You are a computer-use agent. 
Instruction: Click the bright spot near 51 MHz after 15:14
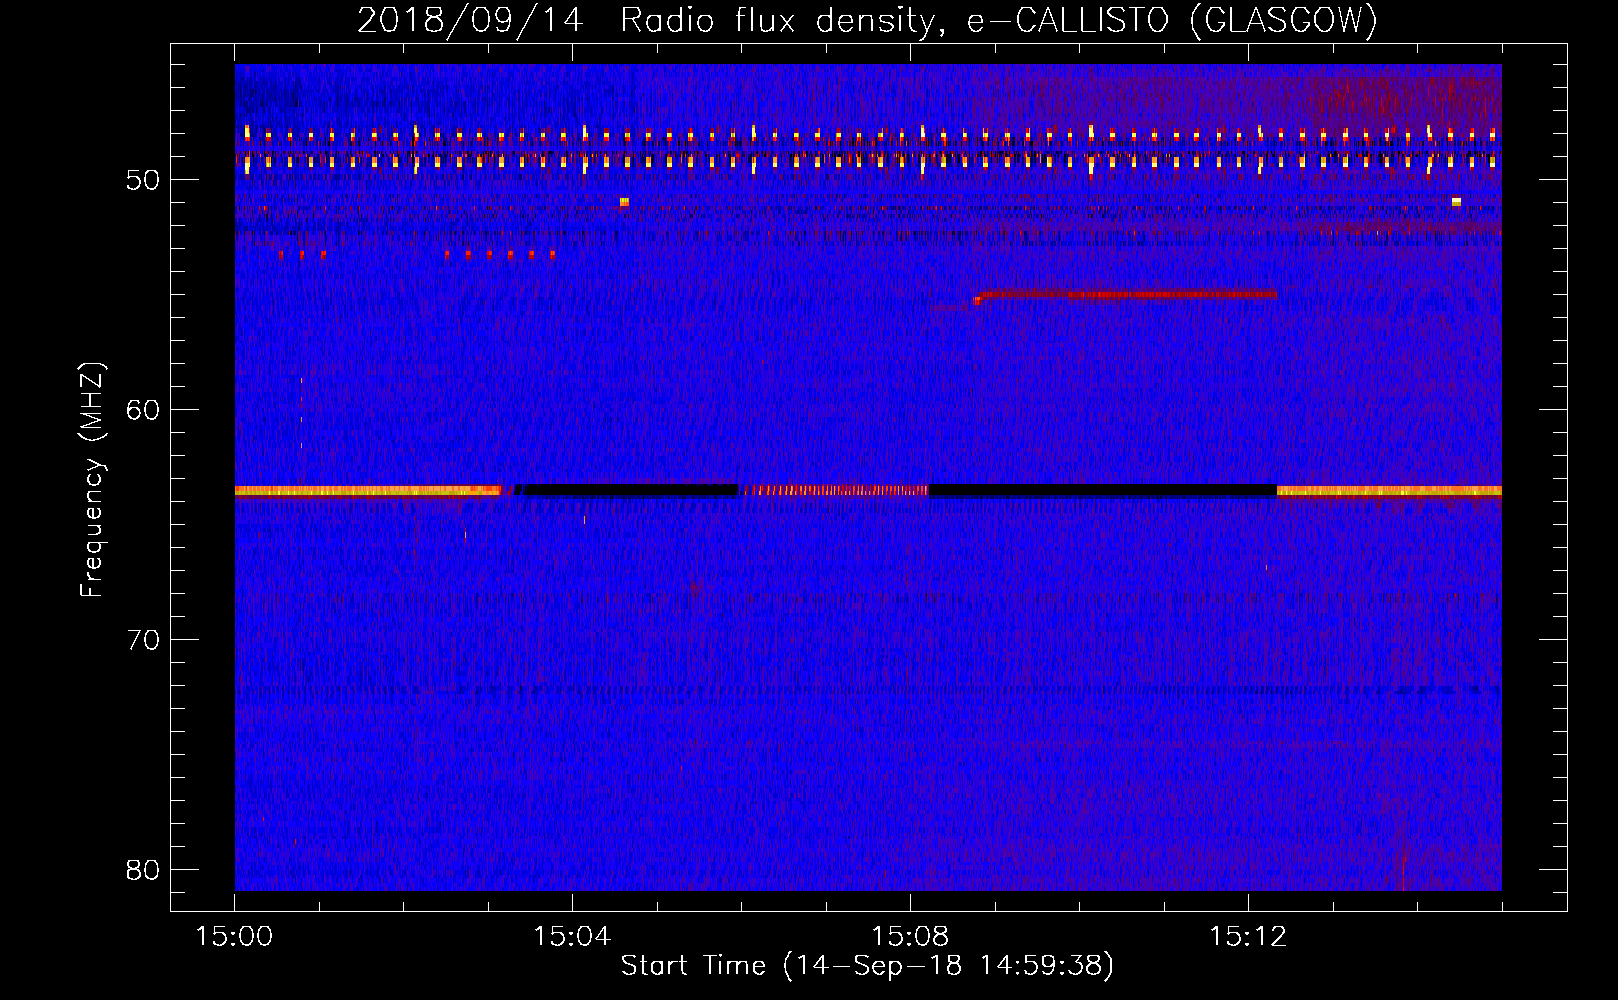[1456, 202]
